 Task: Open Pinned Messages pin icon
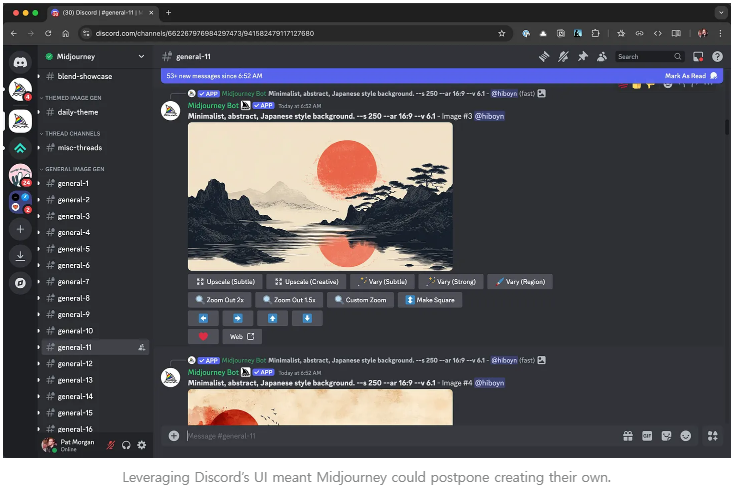pyautogui.click(x=583, y=56)
